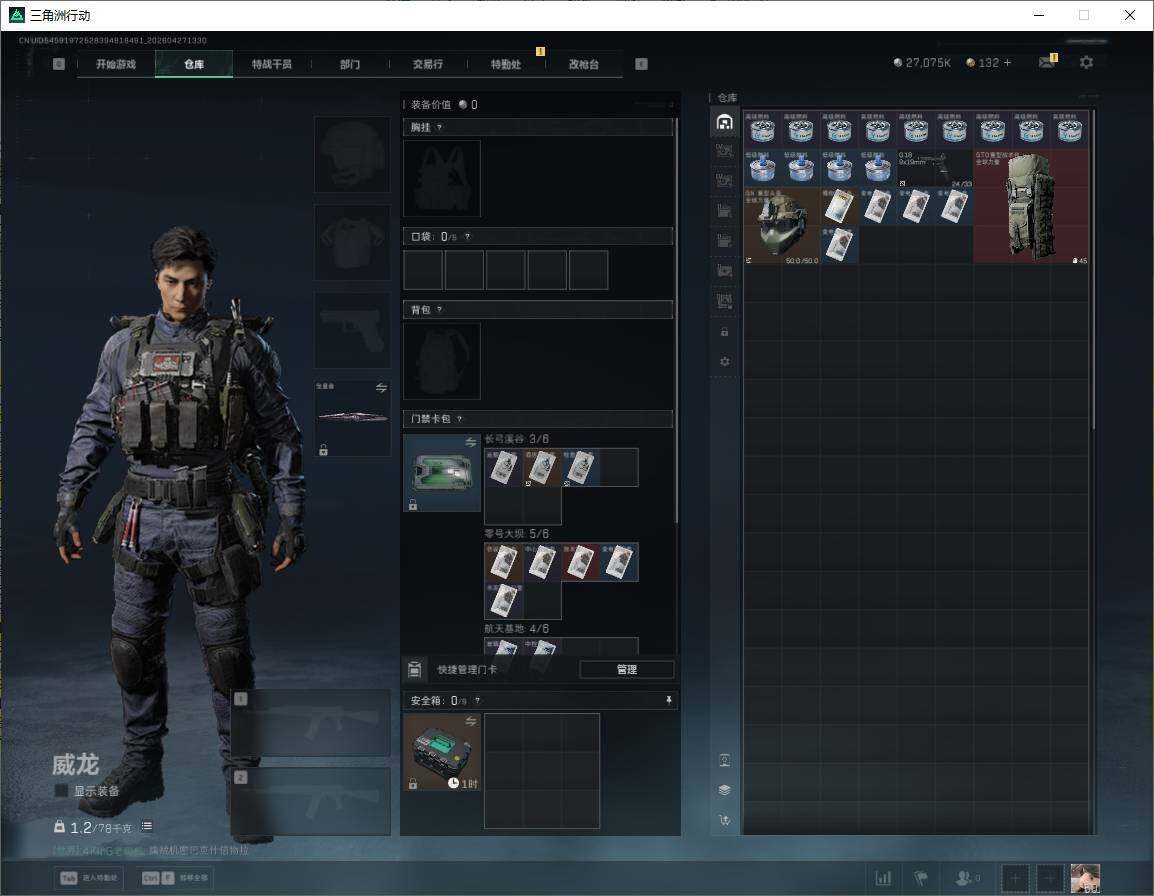The width and height of the screenshot is (1154, 896).
Task: Click the stacked layers icon beside the stash
Action: (724, 790)
